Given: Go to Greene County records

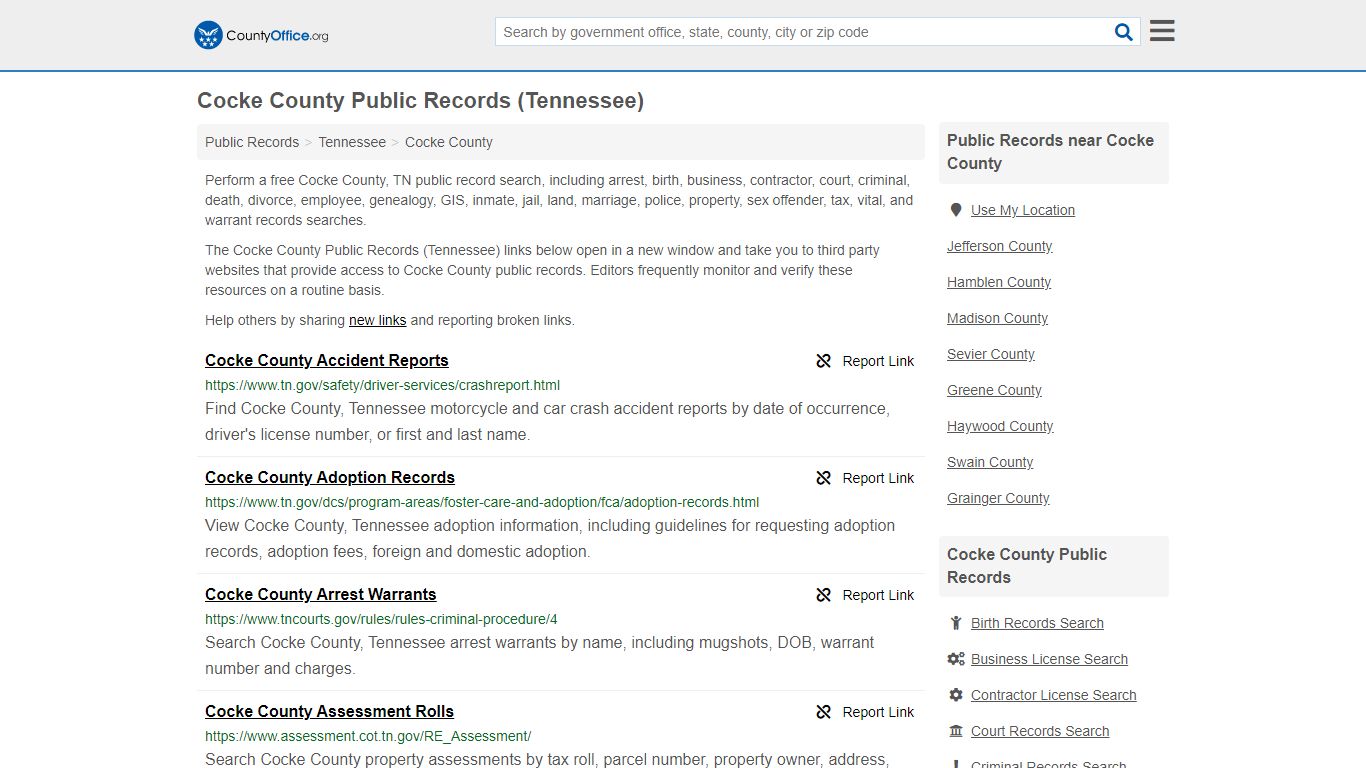Looking at the screenshot, I should click(994, 390).
